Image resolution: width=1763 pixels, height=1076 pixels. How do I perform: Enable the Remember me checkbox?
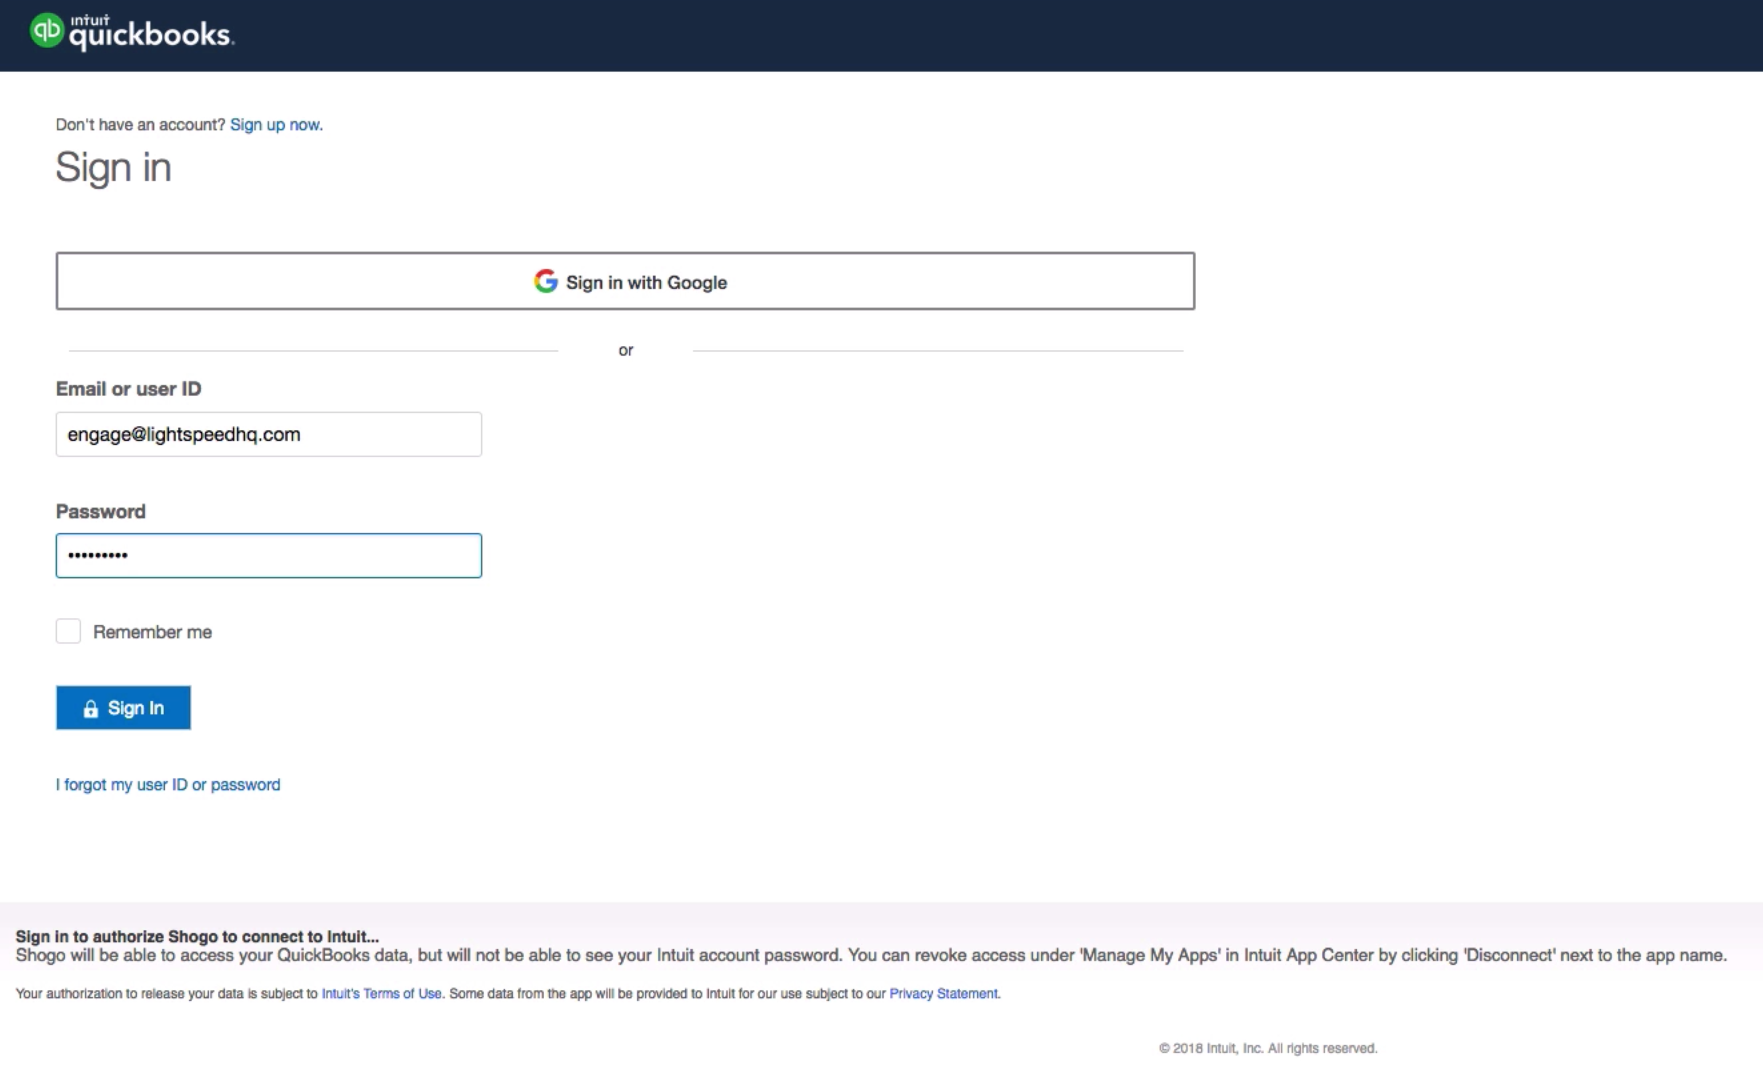tap(67, 631)
